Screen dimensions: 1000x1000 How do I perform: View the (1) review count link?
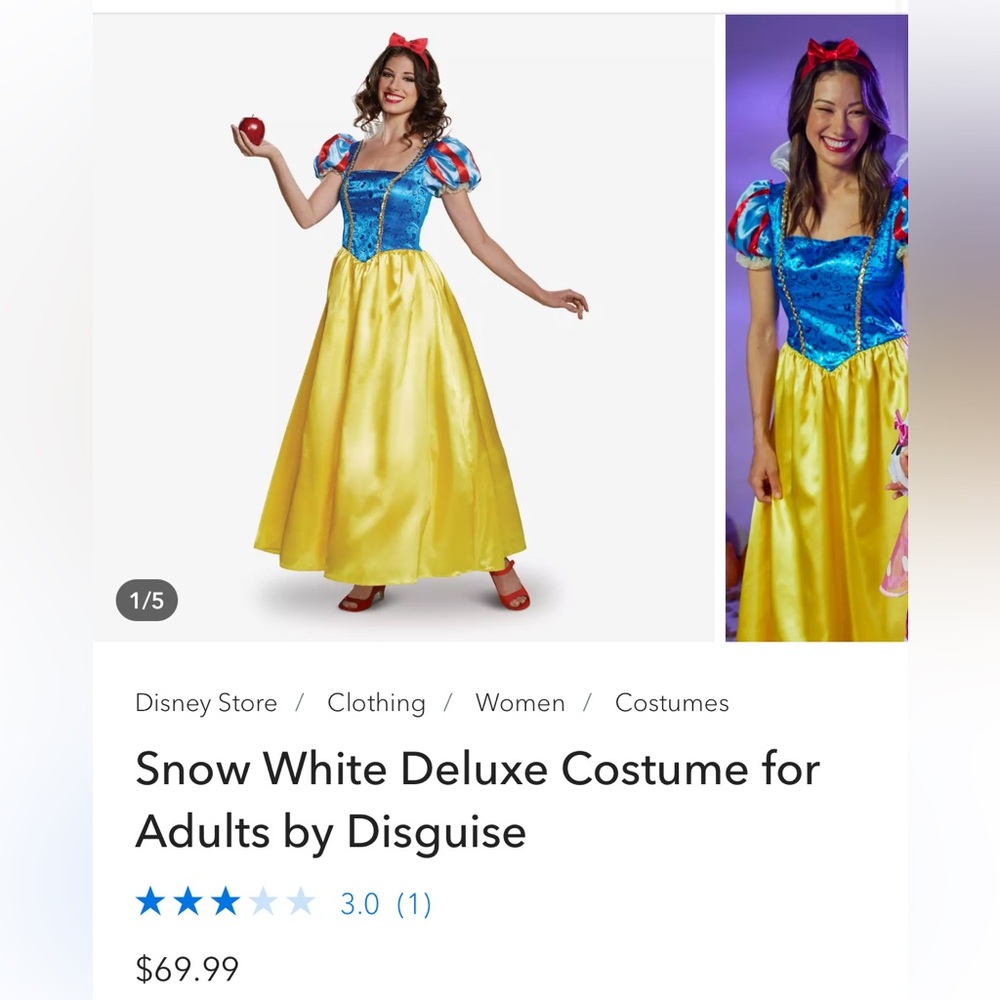pyautogui.click(x=413, y=903)
